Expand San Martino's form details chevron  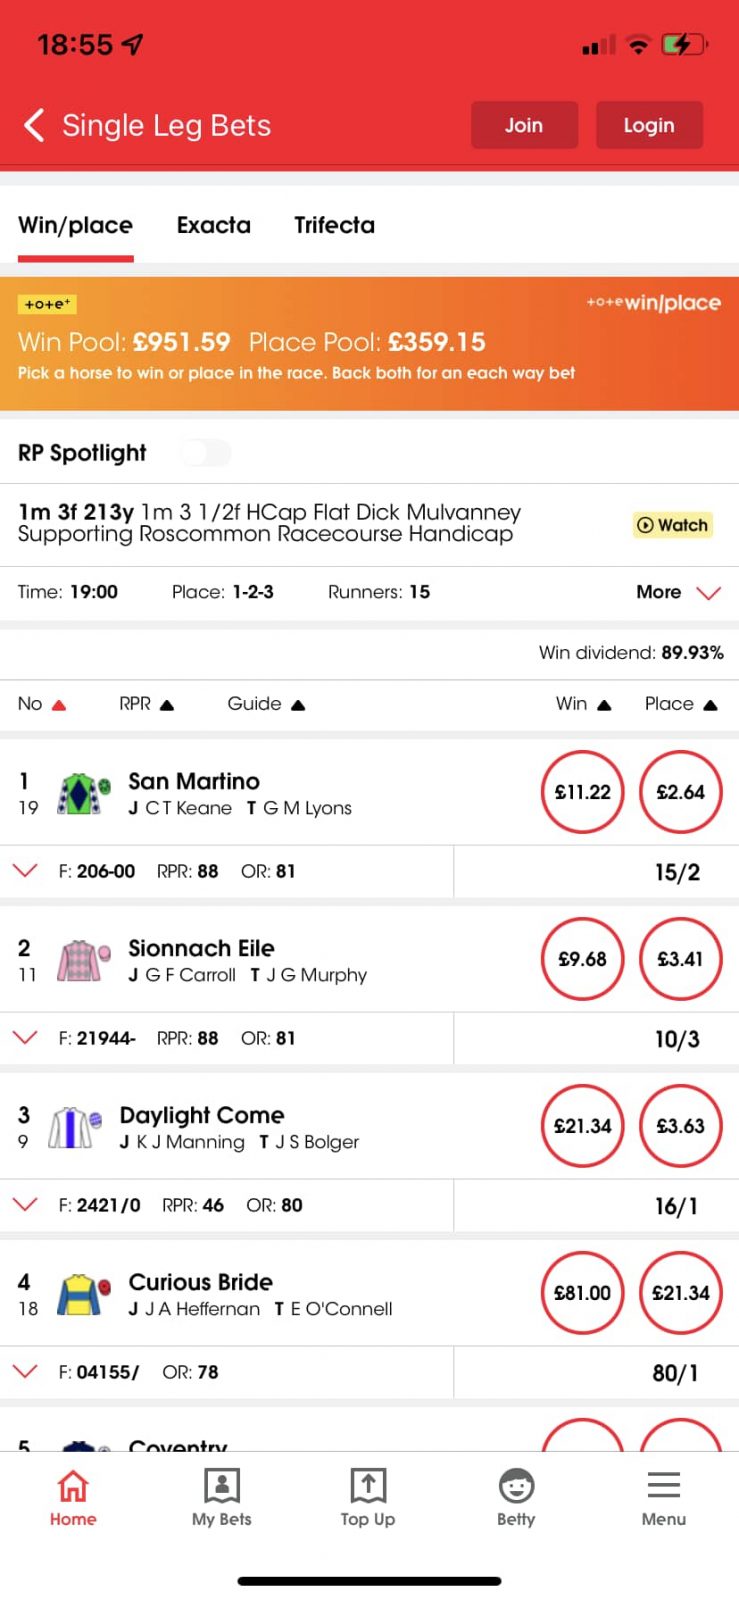coord(25,871)
